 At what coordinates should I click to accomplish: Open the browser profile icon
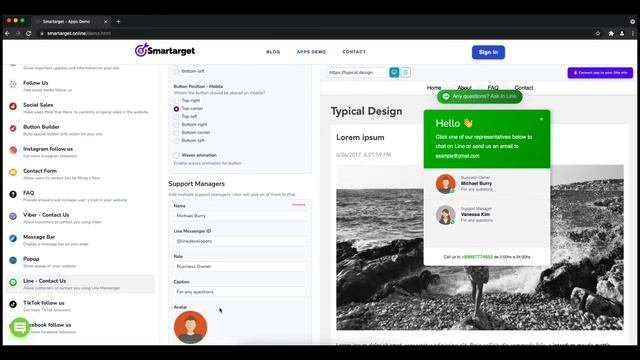622,33
